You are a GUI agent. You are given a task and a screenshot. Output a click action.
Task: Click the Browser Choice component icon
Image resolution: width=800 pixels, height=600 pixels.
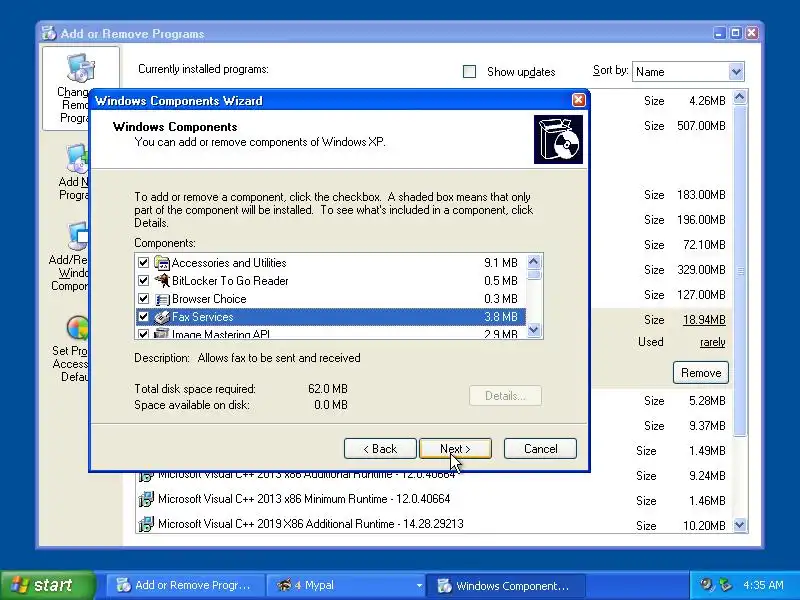[162, 299]
